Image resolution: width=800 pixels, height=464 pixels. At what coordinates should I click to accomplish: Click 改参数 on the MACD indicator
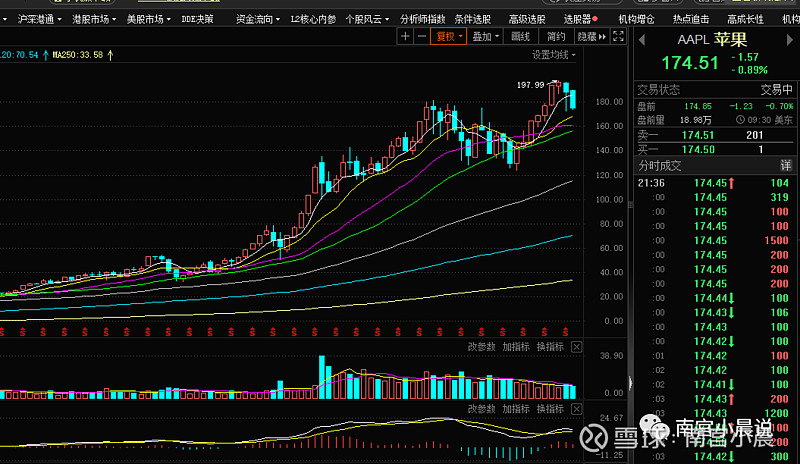tap(481, 409)
